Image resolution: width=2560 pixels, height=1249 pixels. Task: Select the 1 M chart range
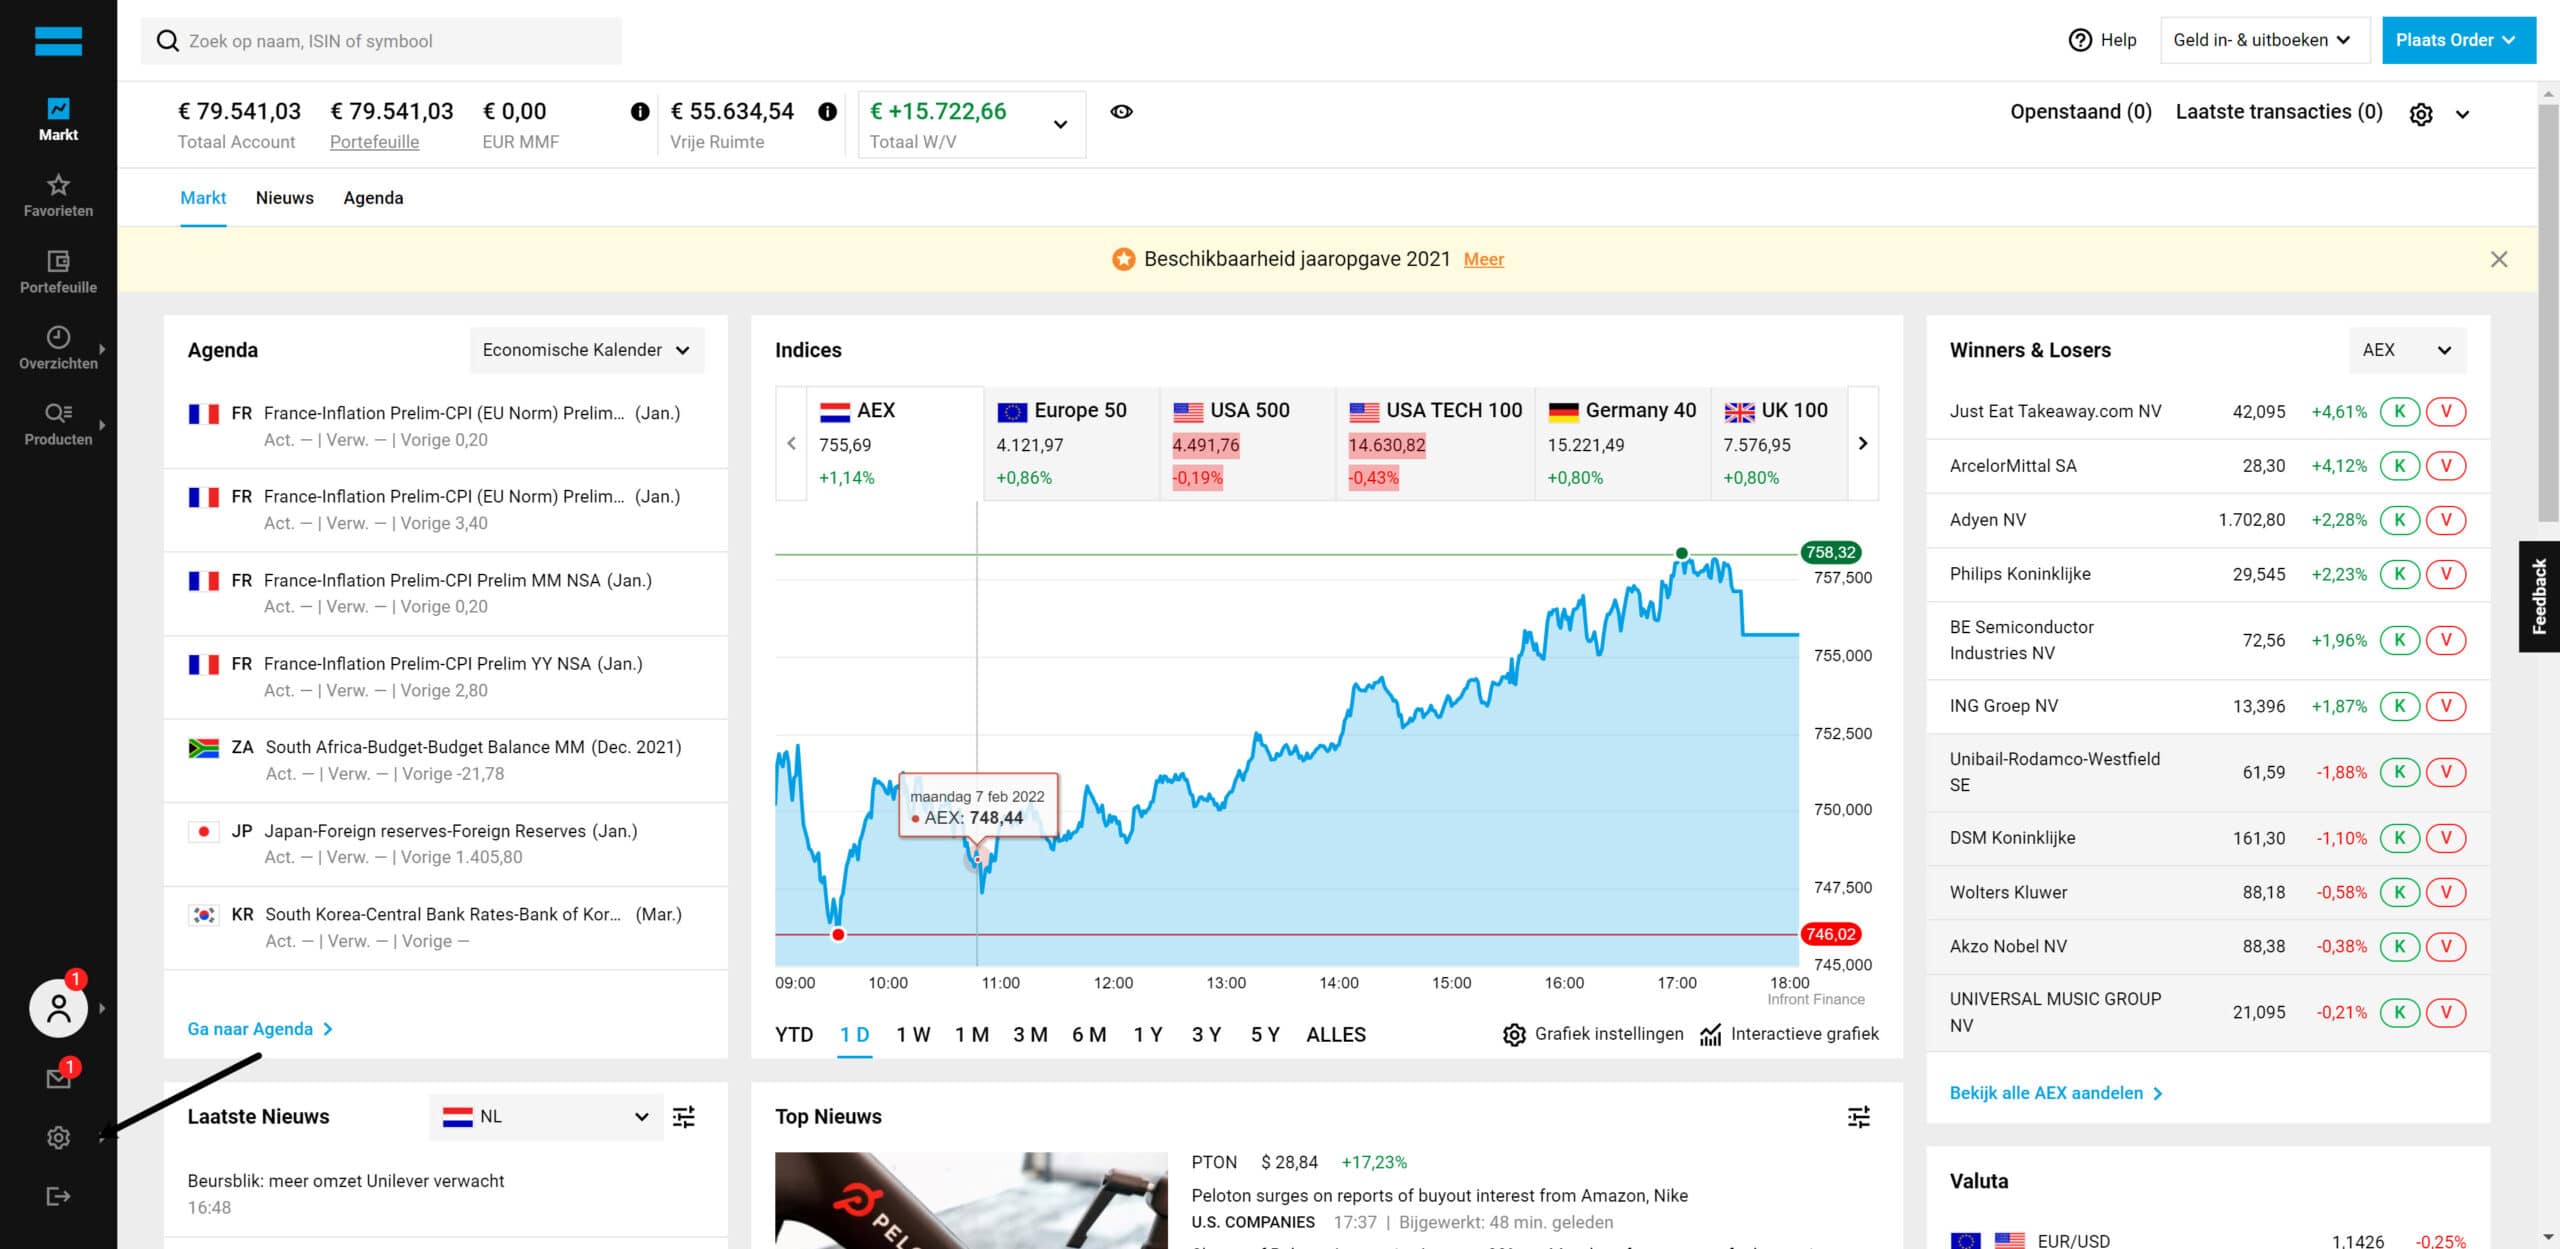pos(972,1035)
